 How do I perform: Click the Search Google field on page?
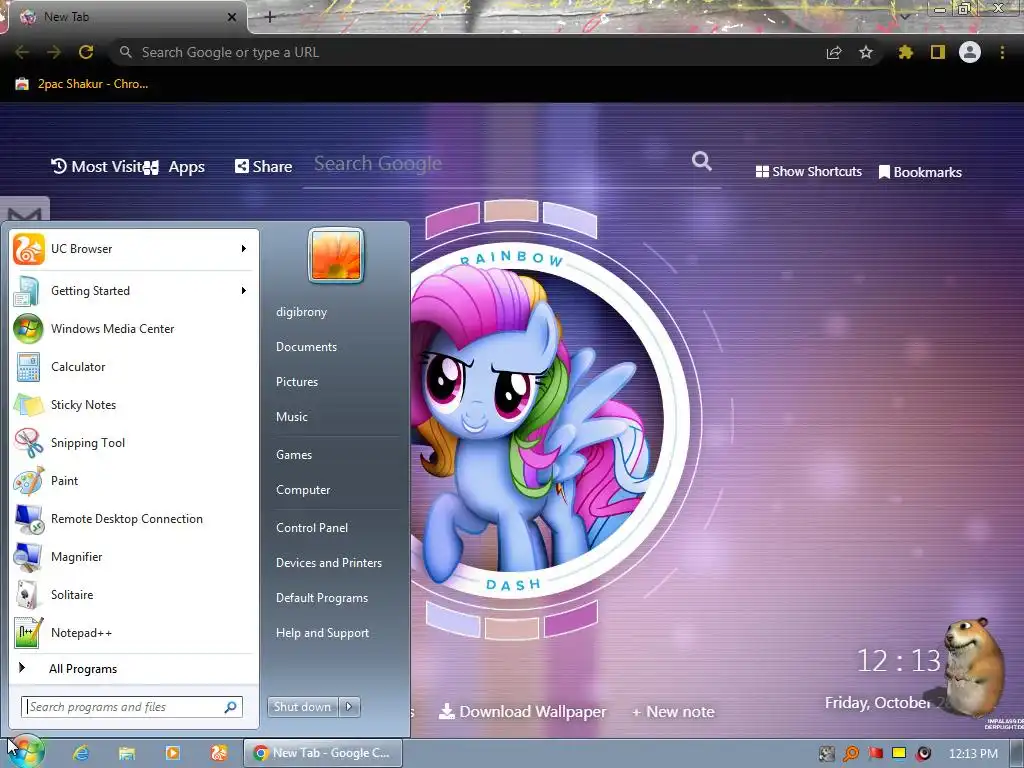coord(496,164)
